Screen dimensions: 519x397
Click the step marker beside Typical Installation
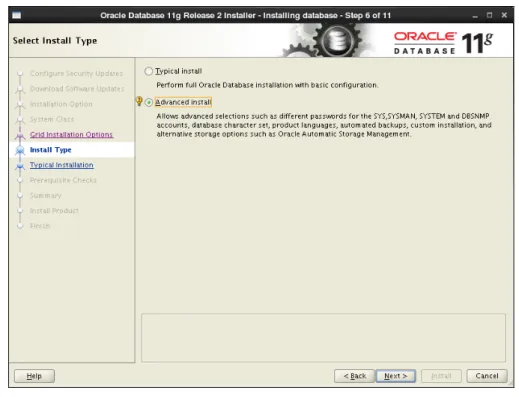point(20,166)
